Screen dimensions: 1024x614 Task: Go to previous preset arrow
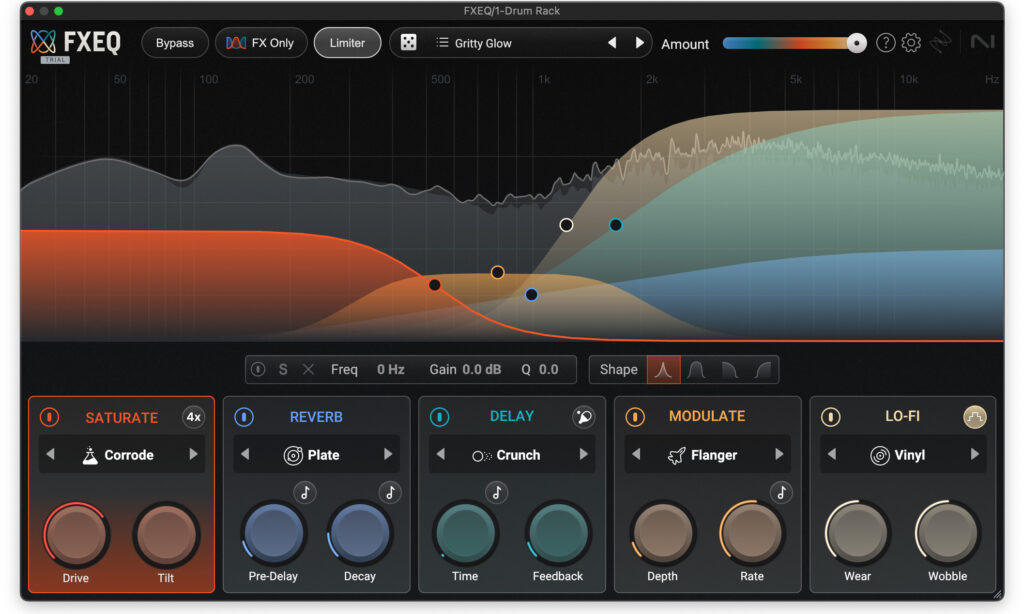coord(612,42)
